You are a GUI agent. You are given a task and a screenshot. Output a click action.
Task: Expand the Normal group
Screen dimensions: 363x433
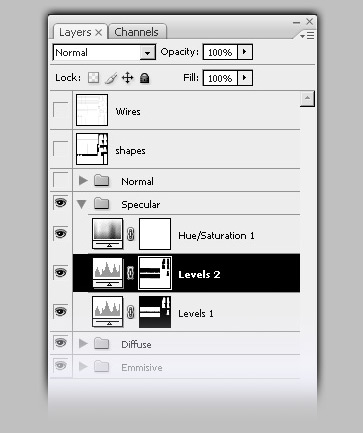tap(83, 181)
